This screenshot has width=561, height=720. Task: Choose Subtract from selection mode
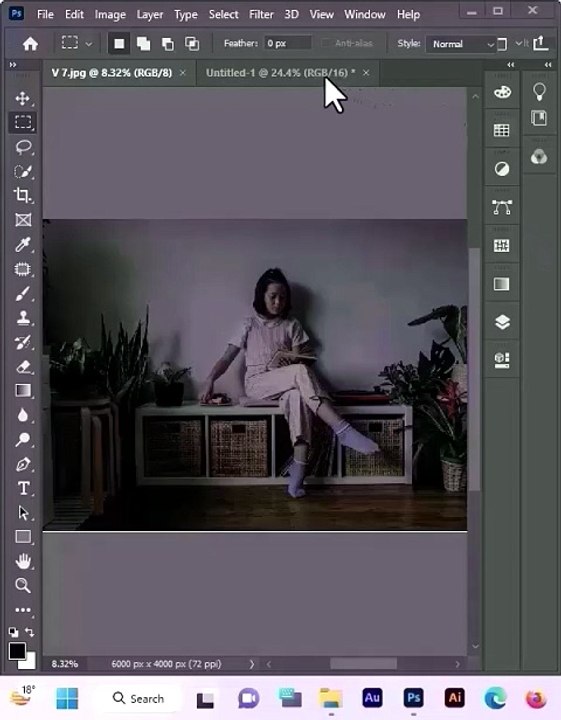tap(168, 44)
